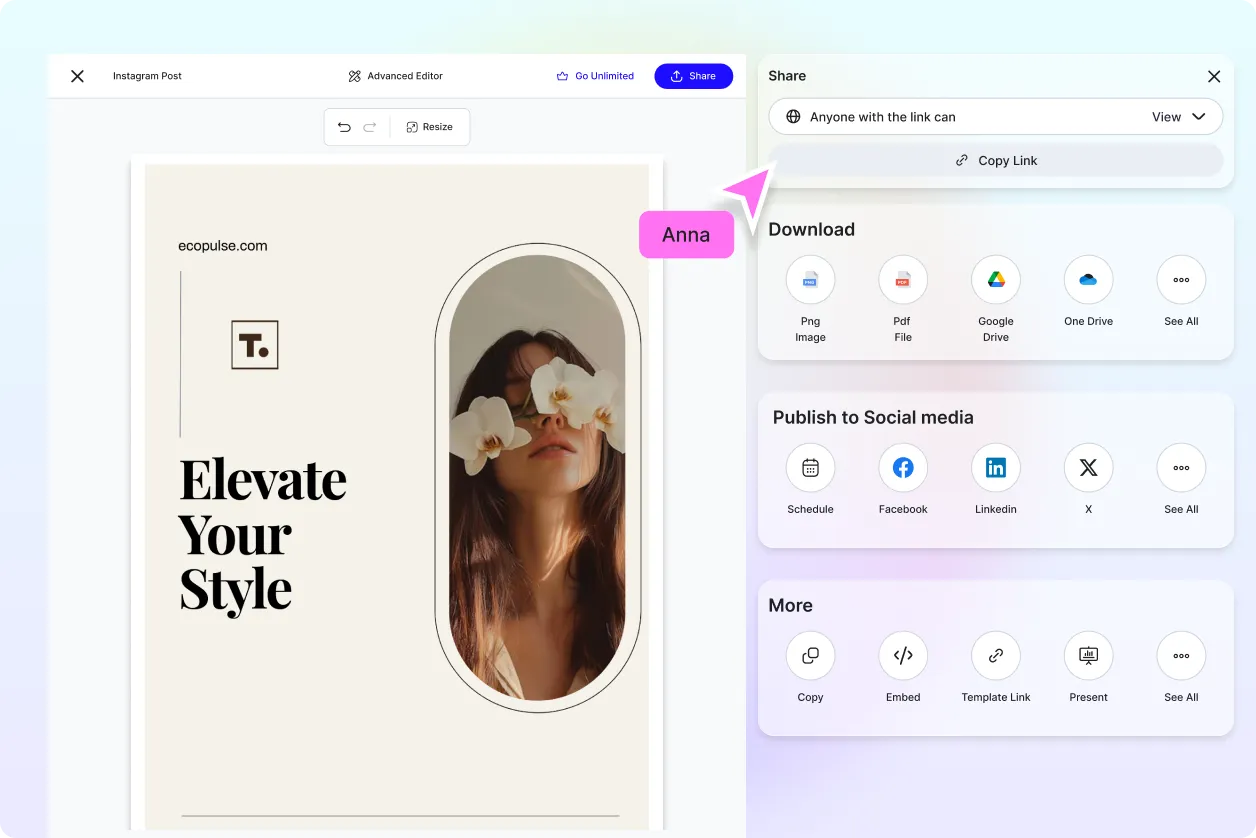Open the Resize tool
Screen dimensions: 1256x838
pyautogui.click(x=430, y=127)
